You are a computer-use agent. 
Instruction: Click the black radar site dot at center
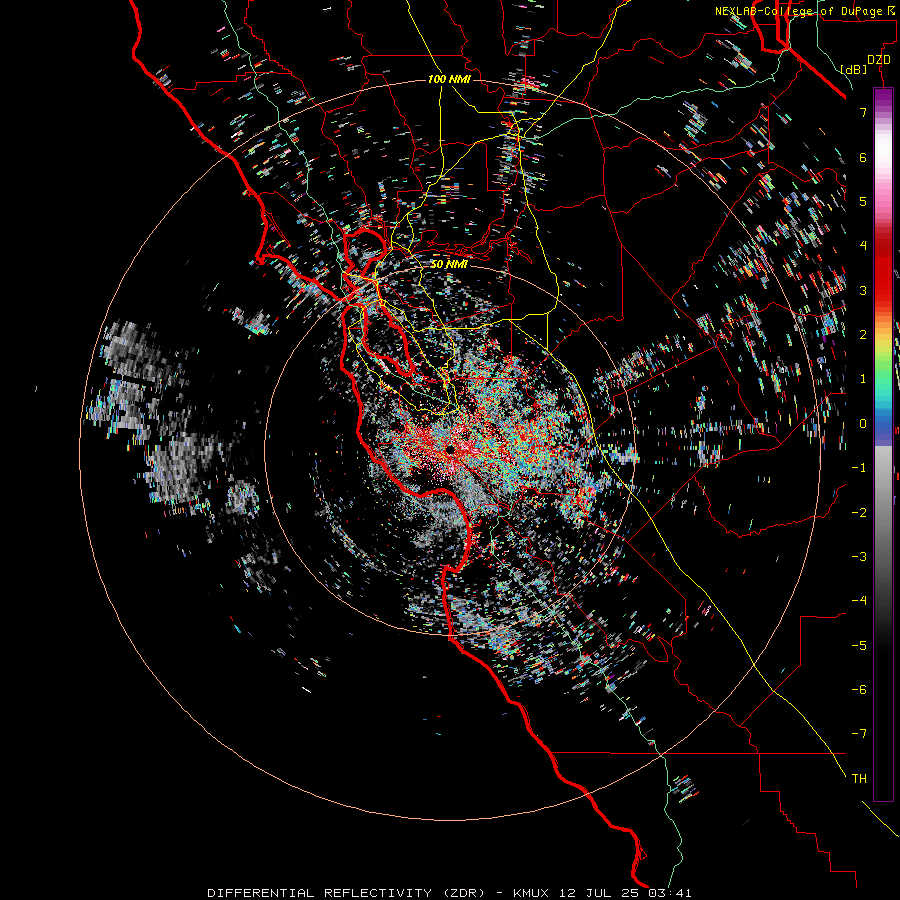pos(450,449)
